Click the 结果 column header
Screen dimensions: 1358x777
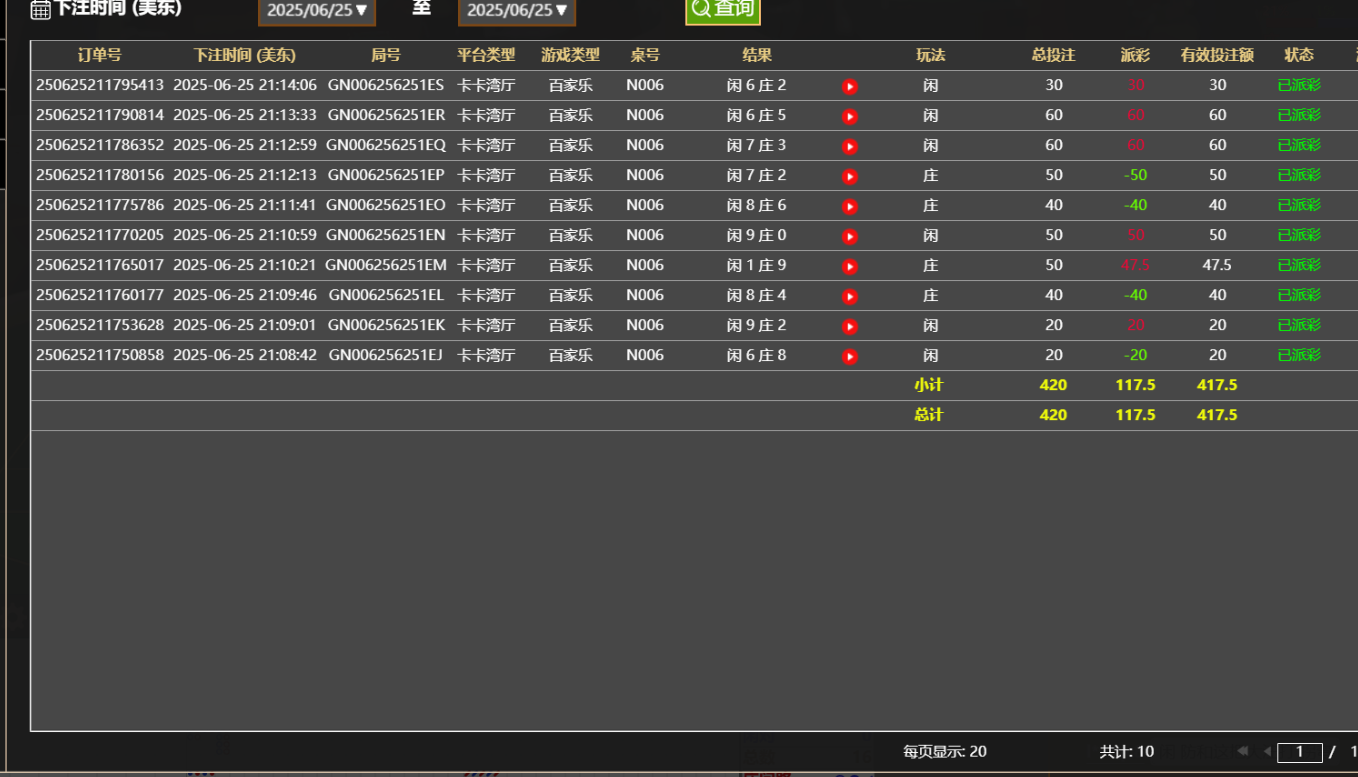(756, 56)
